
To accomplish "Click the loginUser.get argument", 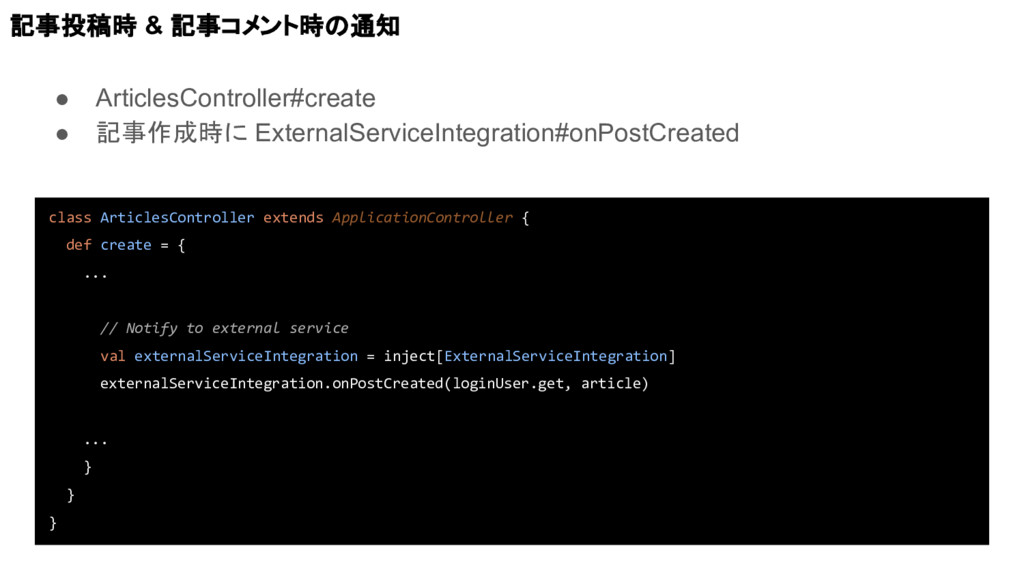I will (508, 383).
